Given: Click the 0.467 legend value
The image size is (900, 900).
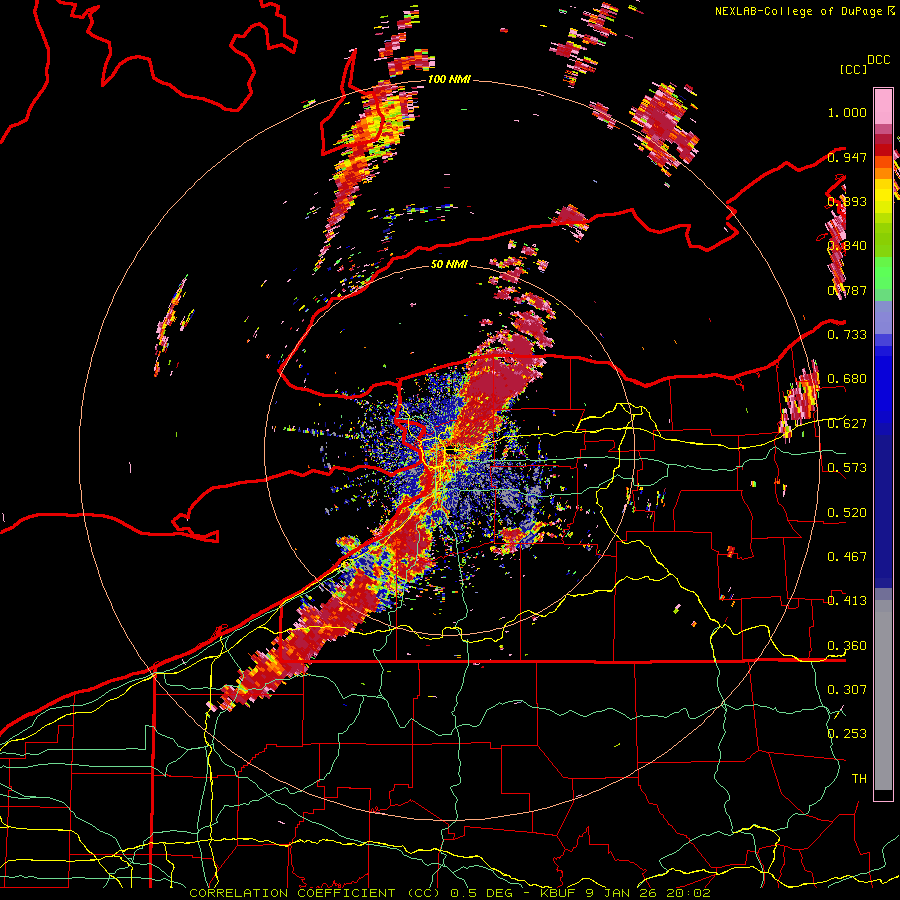Looking at the screenshot, I should 847,557.
